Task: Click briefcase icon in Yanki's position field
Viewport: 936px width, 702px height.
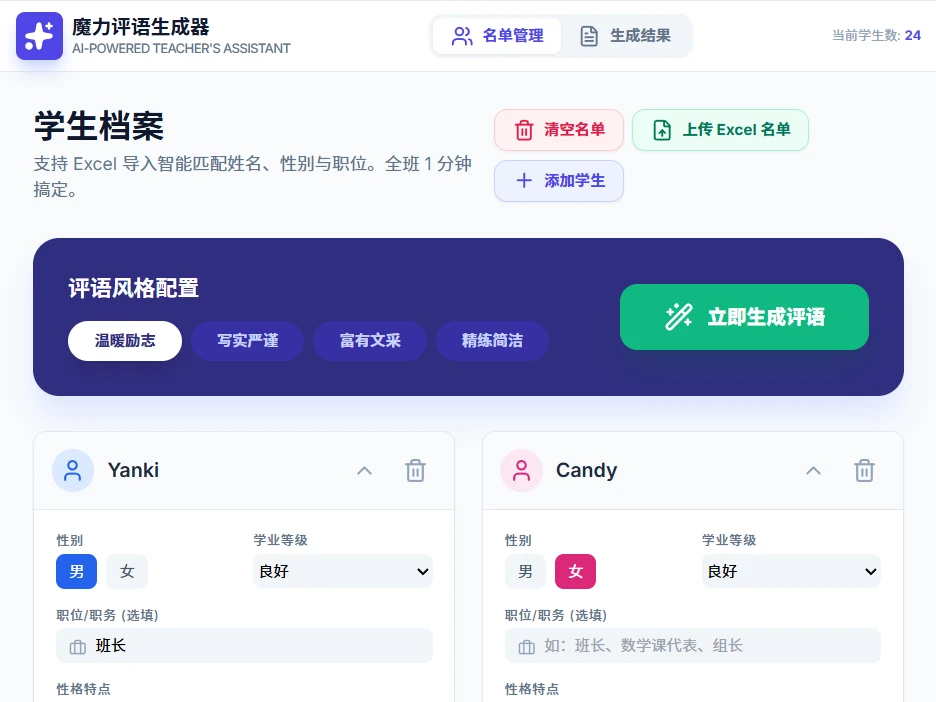Action: pyautogui.click(x=77, y=647)
